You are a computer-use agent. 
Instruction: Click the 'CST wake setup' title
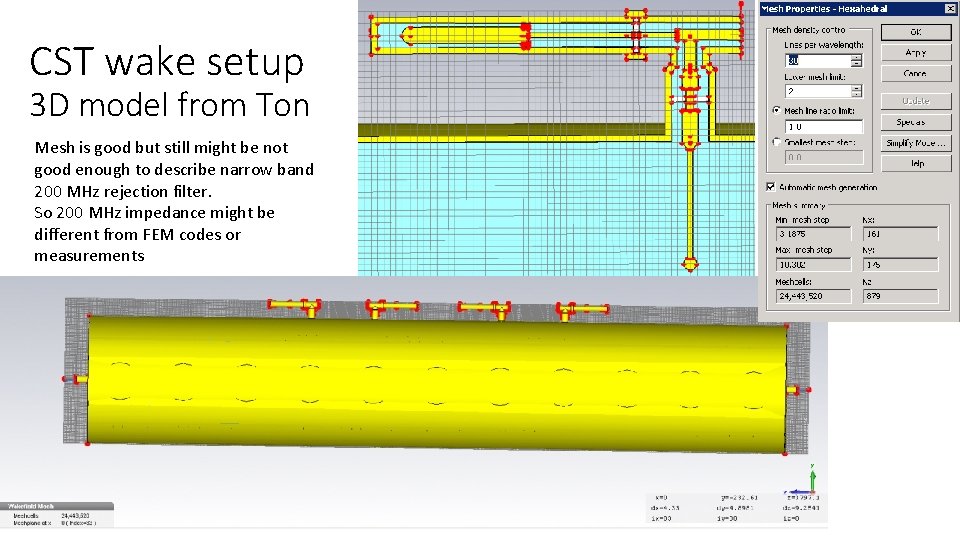tap(167, 62)
